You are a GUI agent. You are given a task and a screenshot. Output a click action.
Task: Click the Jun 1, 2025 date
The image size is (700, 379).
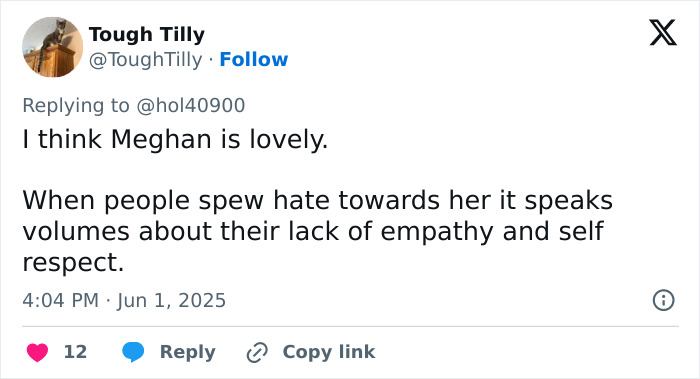point(171,300)
